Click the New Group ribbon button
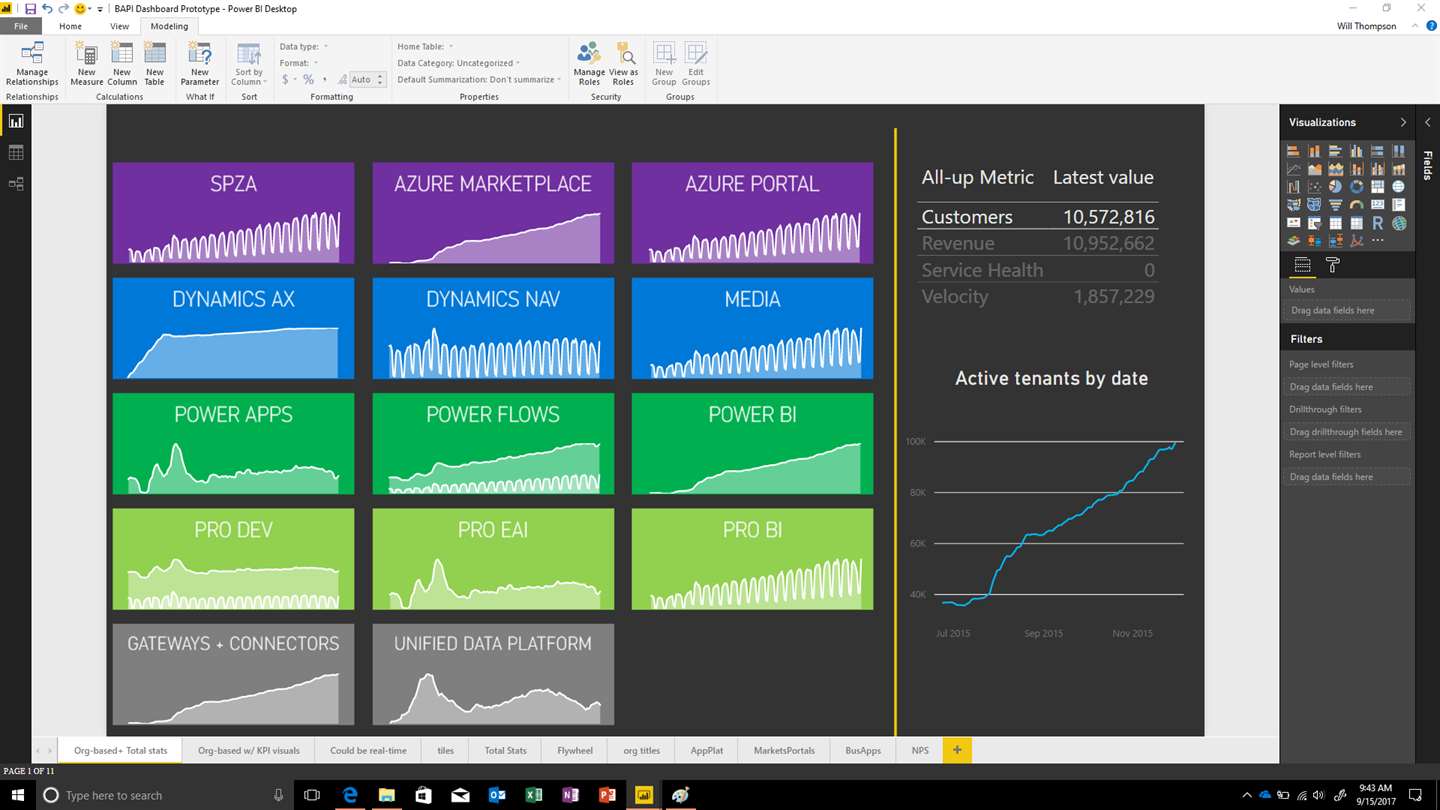The width and height of the screenshot is (1440, 810). click(x=664, y=64)
